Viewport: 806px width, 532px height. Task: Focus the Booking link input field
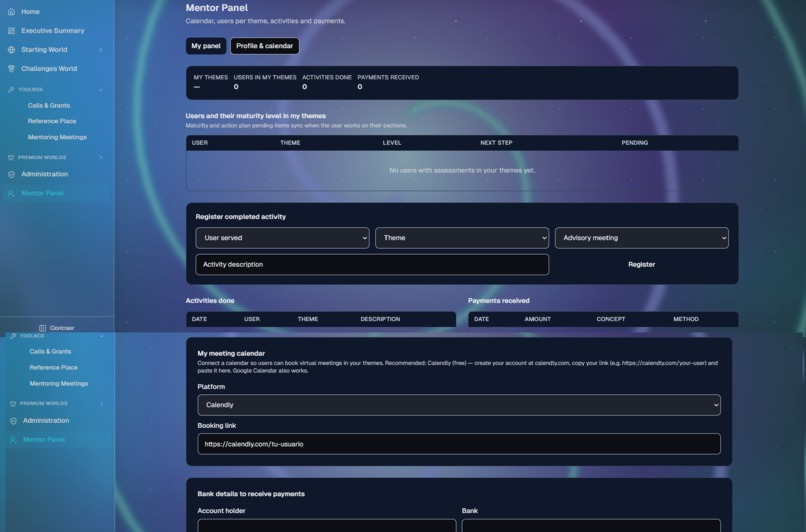pyautogui.click(x=459, y=444)
